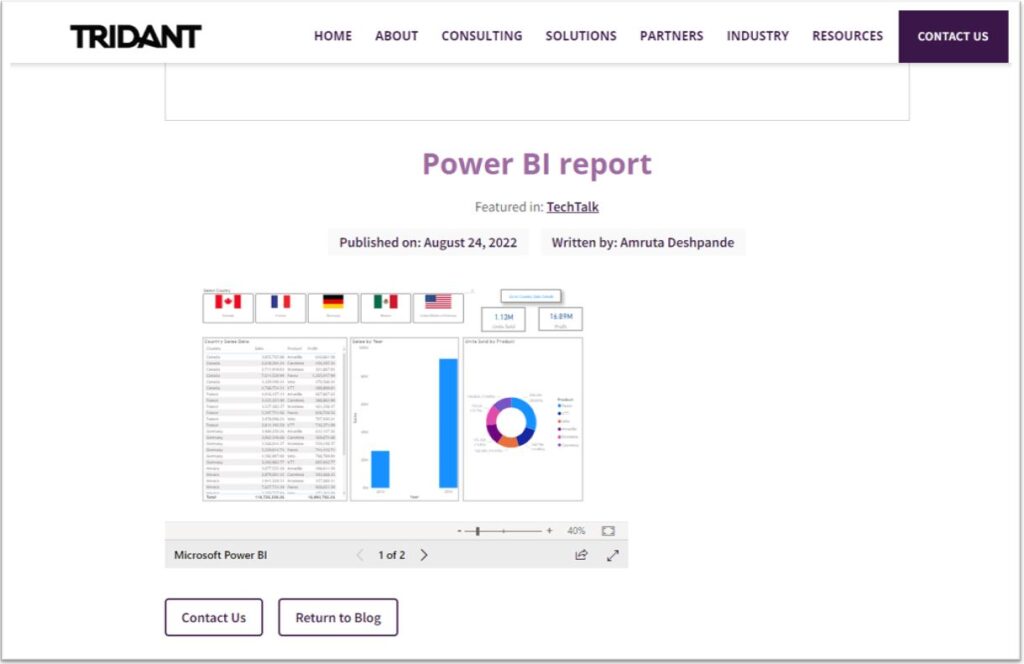
Task: Click the Contact Us button at bottom
Action: pyautogui.click(x=213, y=617)
